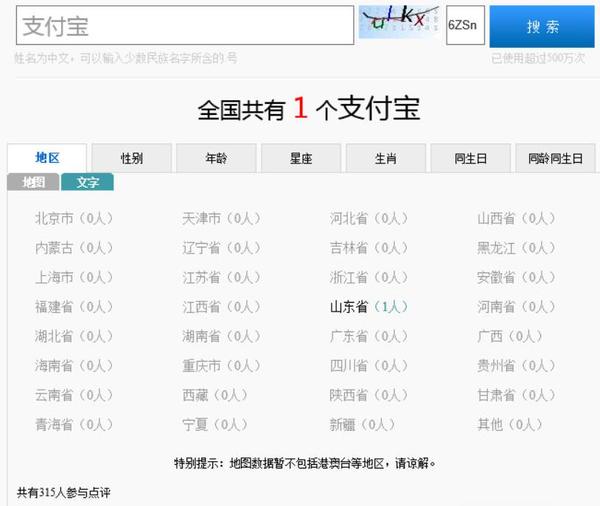The image size is (600, 506).
Task: Click 安徽省 (0人) entry
Action: (x=516, y=277)
